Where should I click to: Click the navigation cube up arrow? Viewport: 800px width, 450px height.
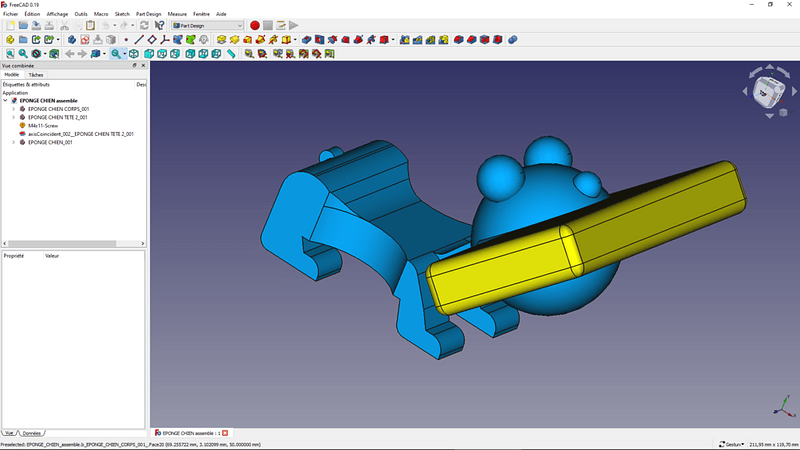[769, 67]
